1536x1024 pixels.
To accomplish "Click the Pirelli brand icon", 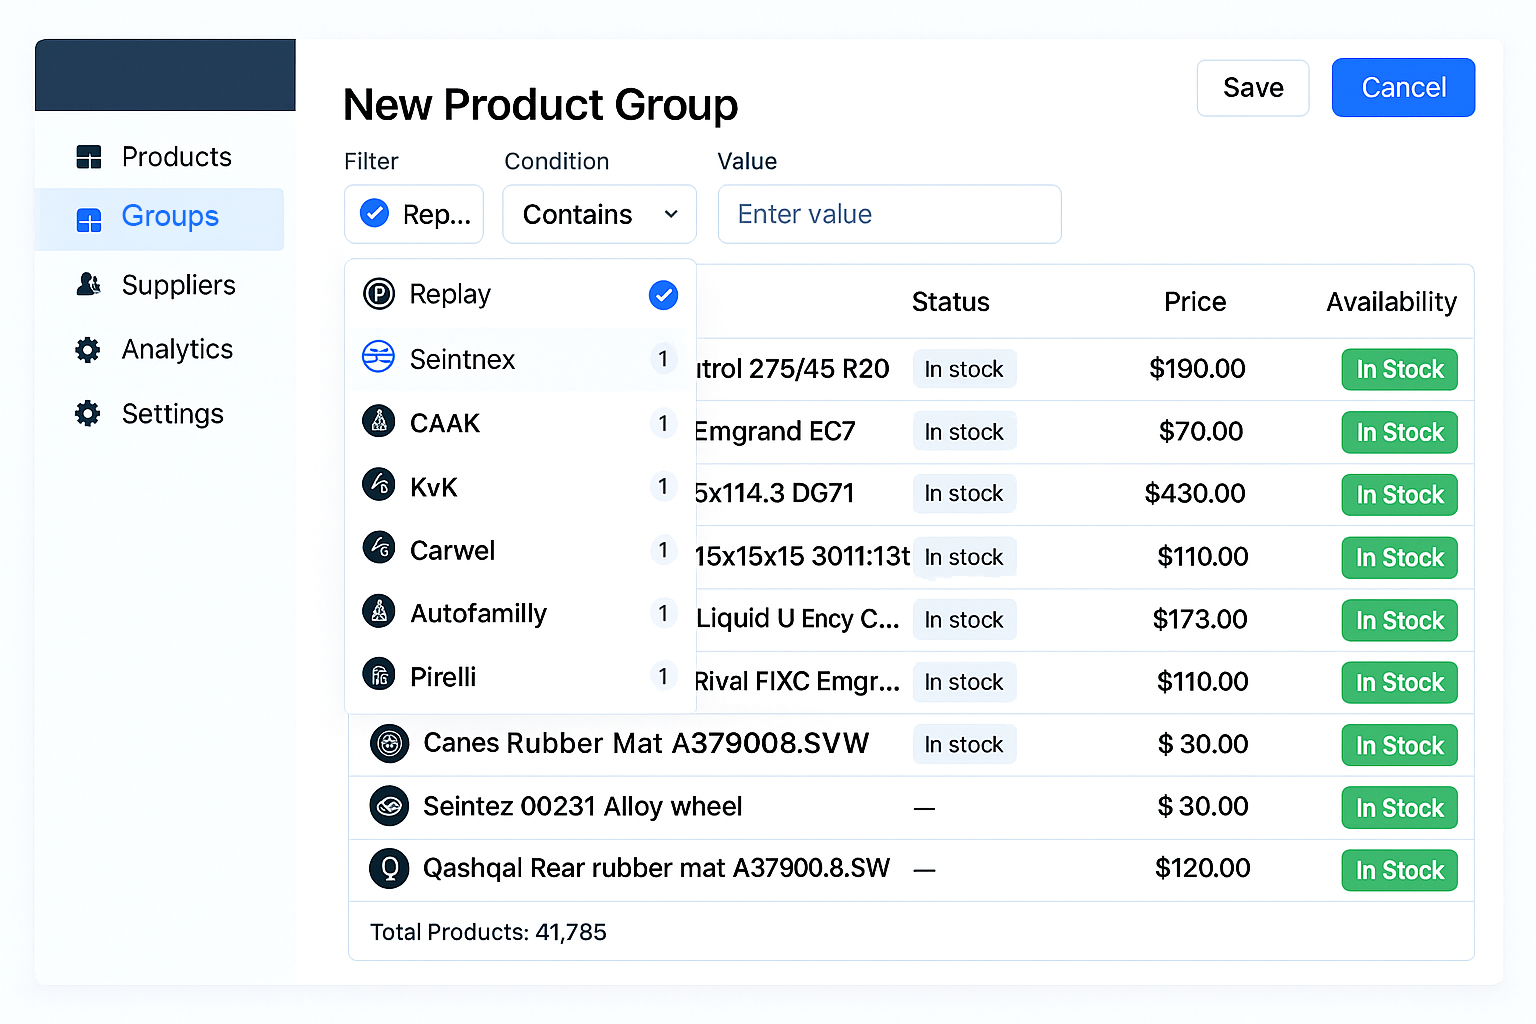I will point(379,676).
